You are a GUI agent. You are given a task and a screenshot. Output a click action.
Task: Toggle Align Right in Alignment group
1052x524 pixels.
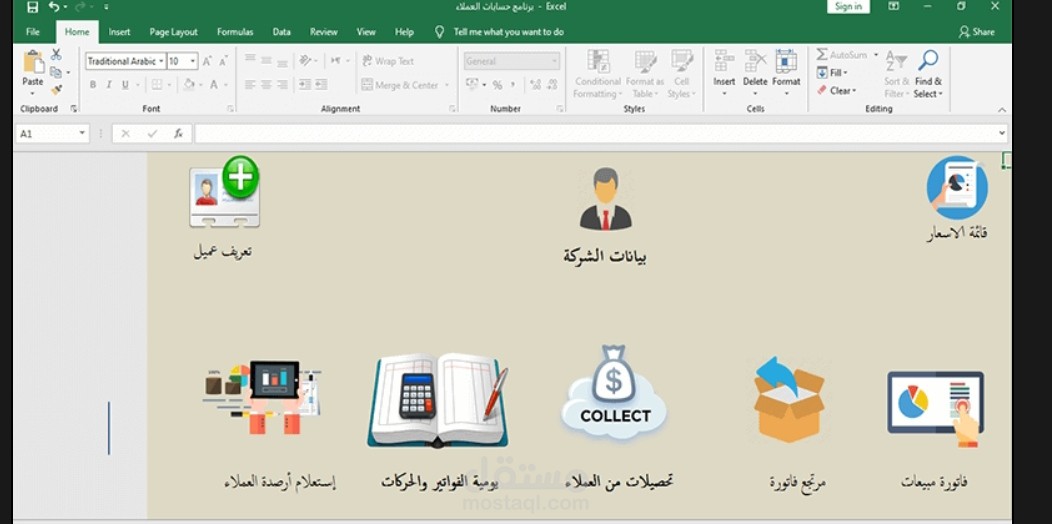click(x=282, y=85)
